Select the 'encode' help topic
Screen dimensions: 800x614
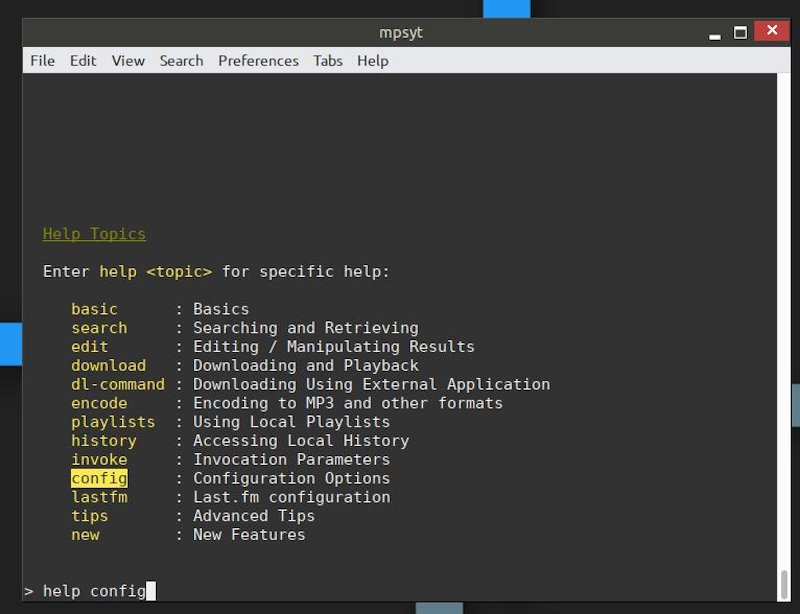[99, 403]
